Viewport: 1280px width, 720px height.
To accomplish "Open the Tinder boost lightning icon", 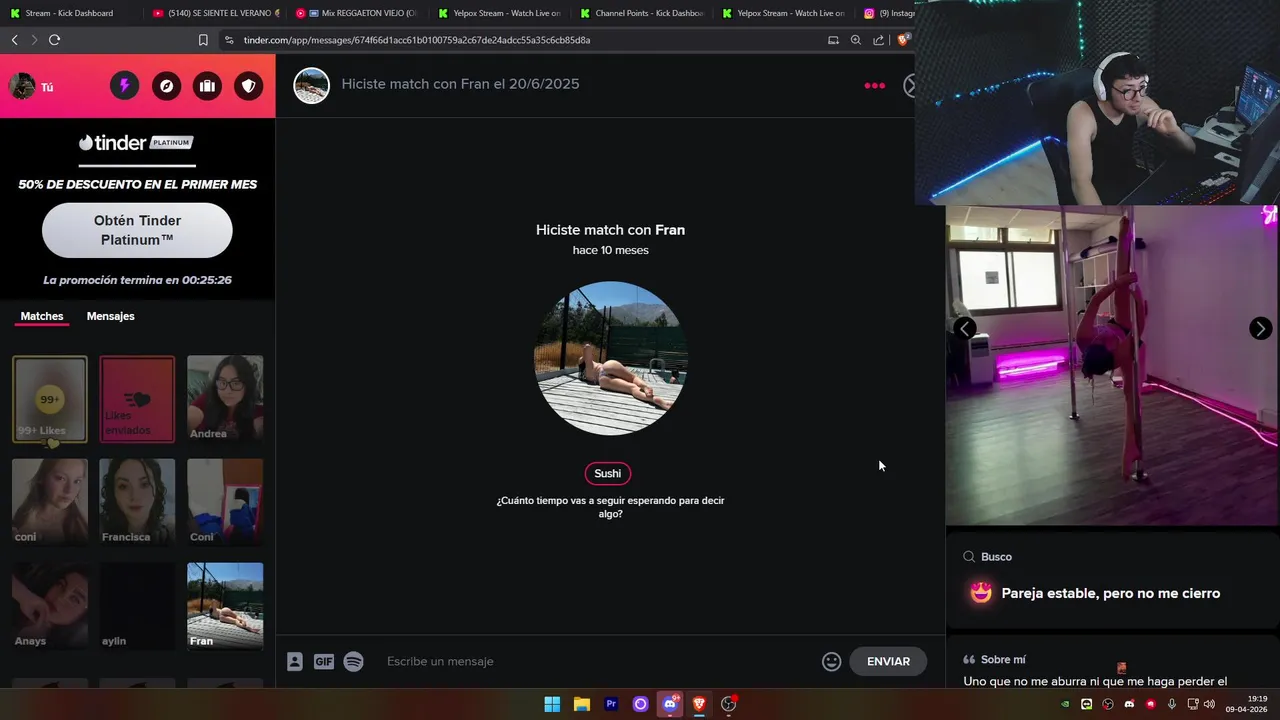I will [x=124, y=86].
